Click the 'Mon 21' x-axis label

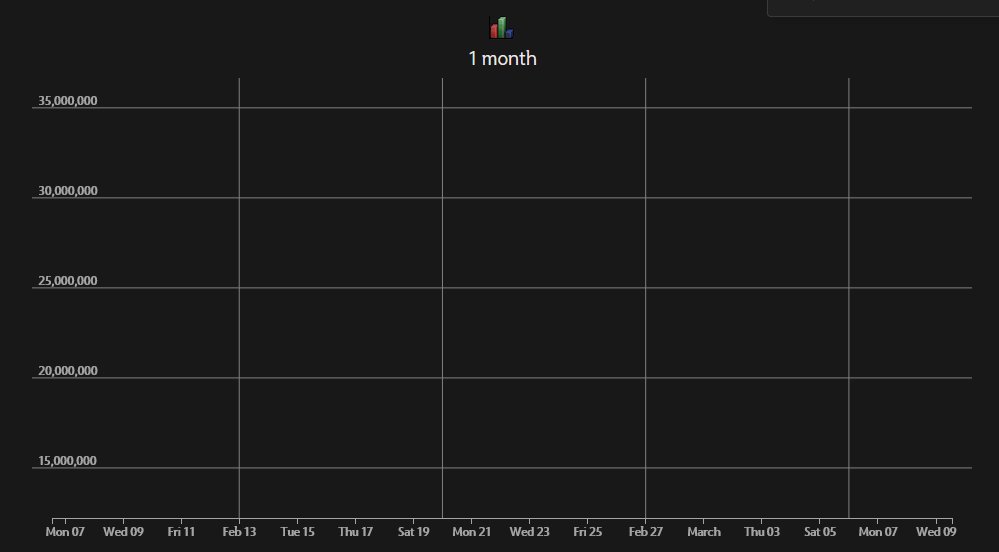click(471, 532)
